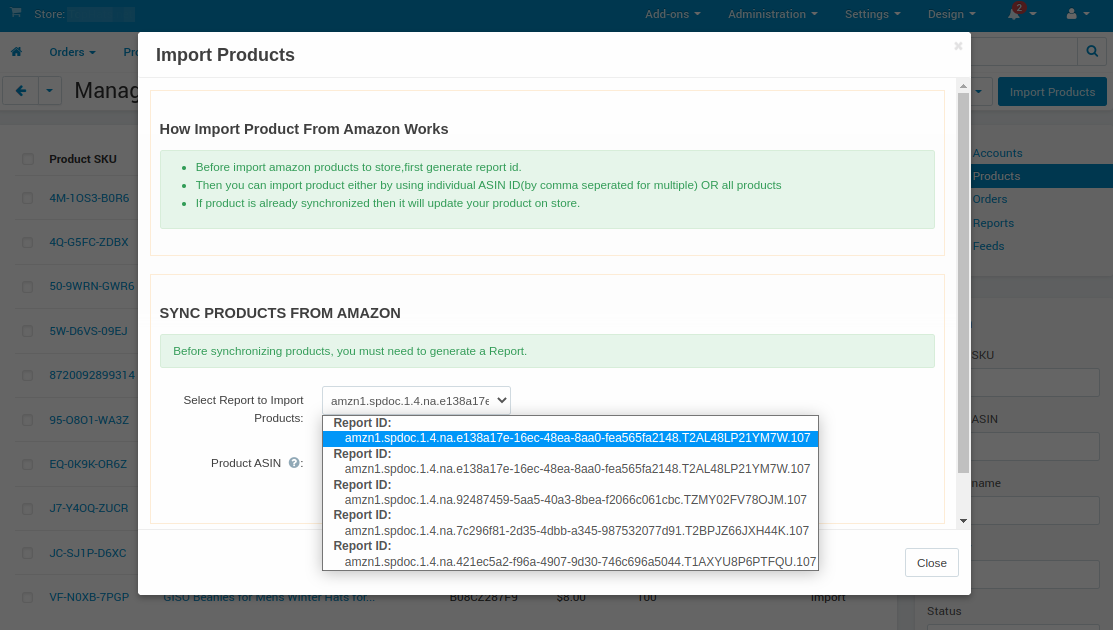1113x630 pixels.
Task: Check the checkbox beside VF-N0XB-7PGP
Action: [x=27, y=597]
